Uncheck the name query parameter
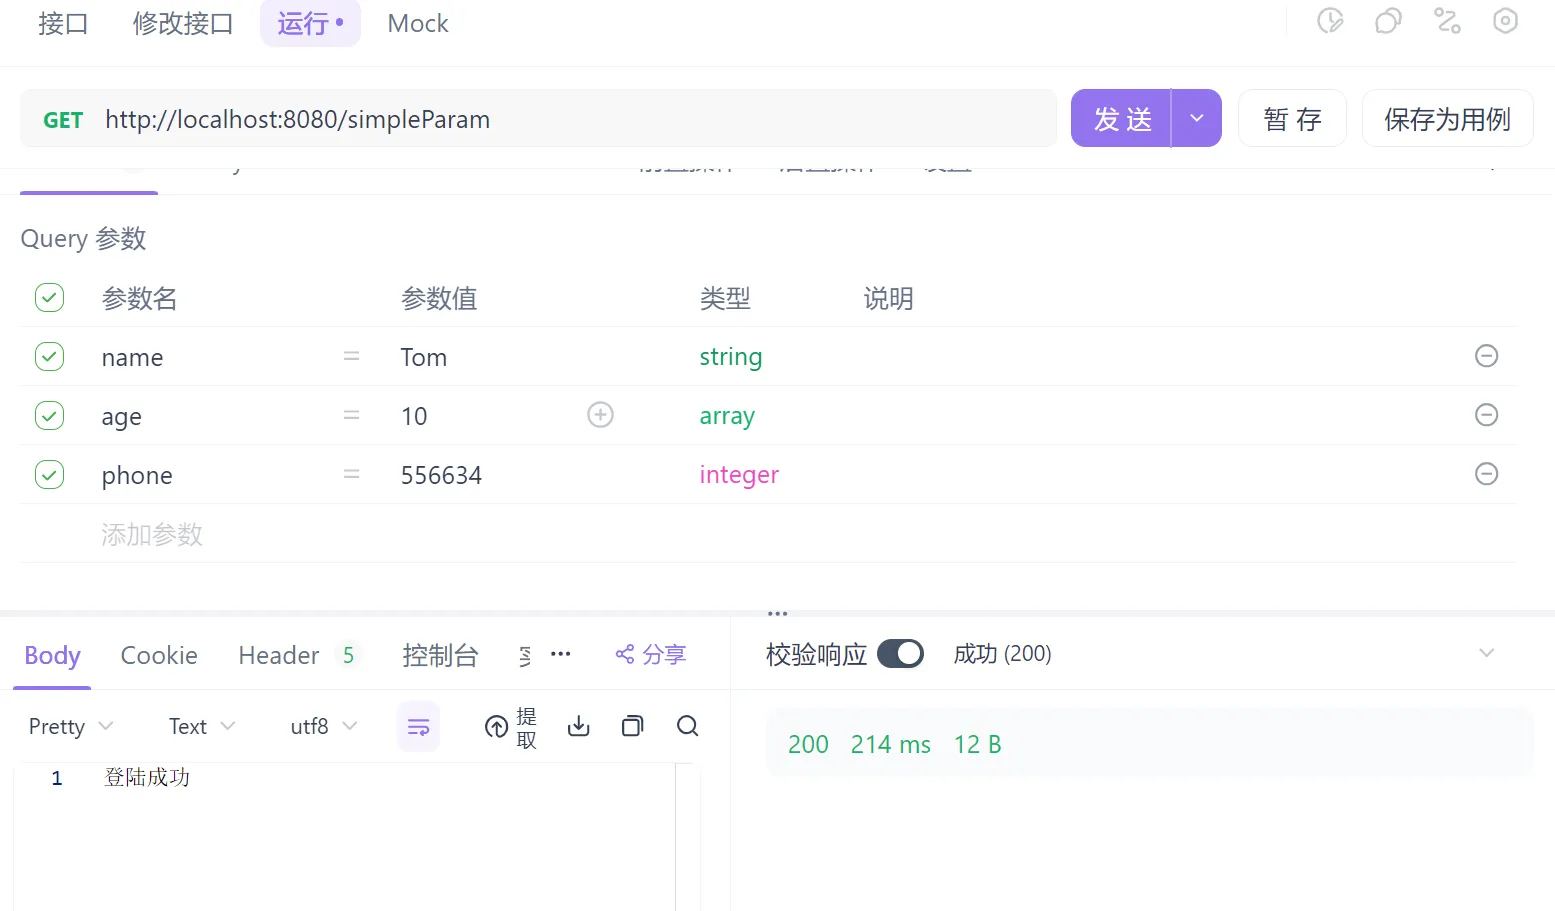The height and width of the screenshot is (911, 1555). coord(49,356)
